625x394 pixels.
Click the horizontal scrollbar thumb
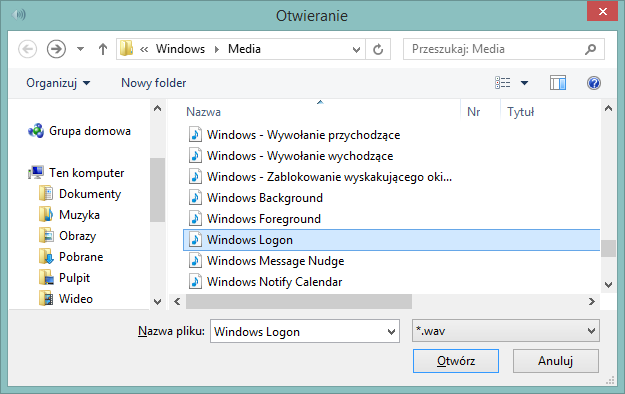point(299,301)
